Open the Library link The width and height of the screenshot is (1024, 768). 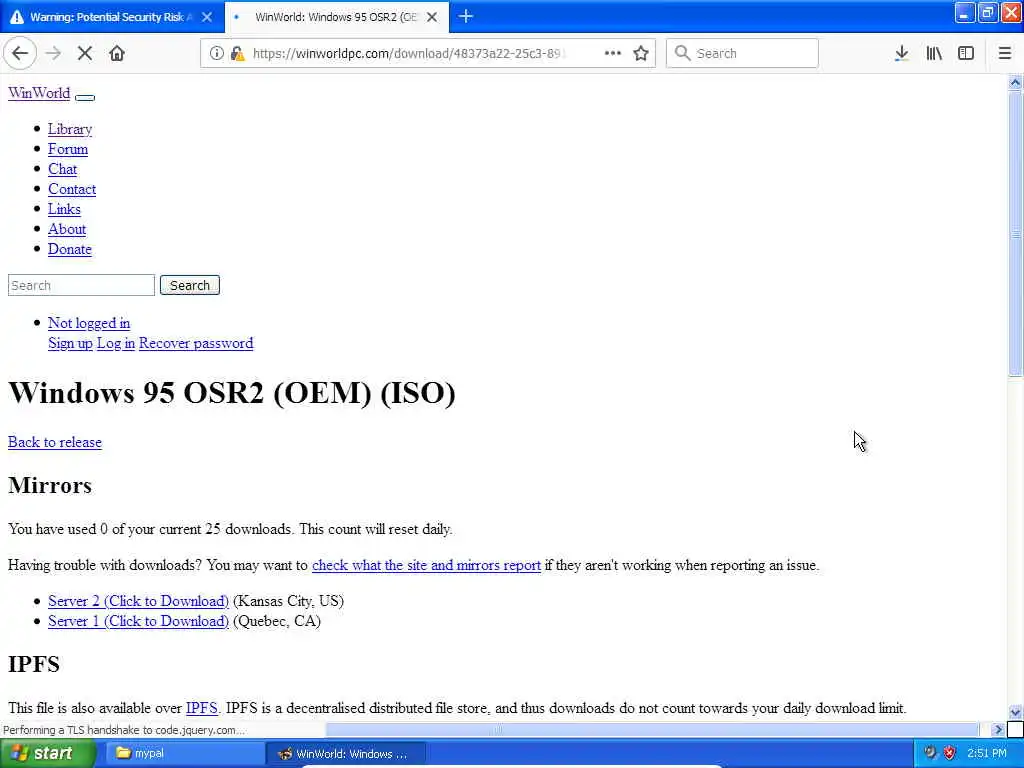click(70, 129)
